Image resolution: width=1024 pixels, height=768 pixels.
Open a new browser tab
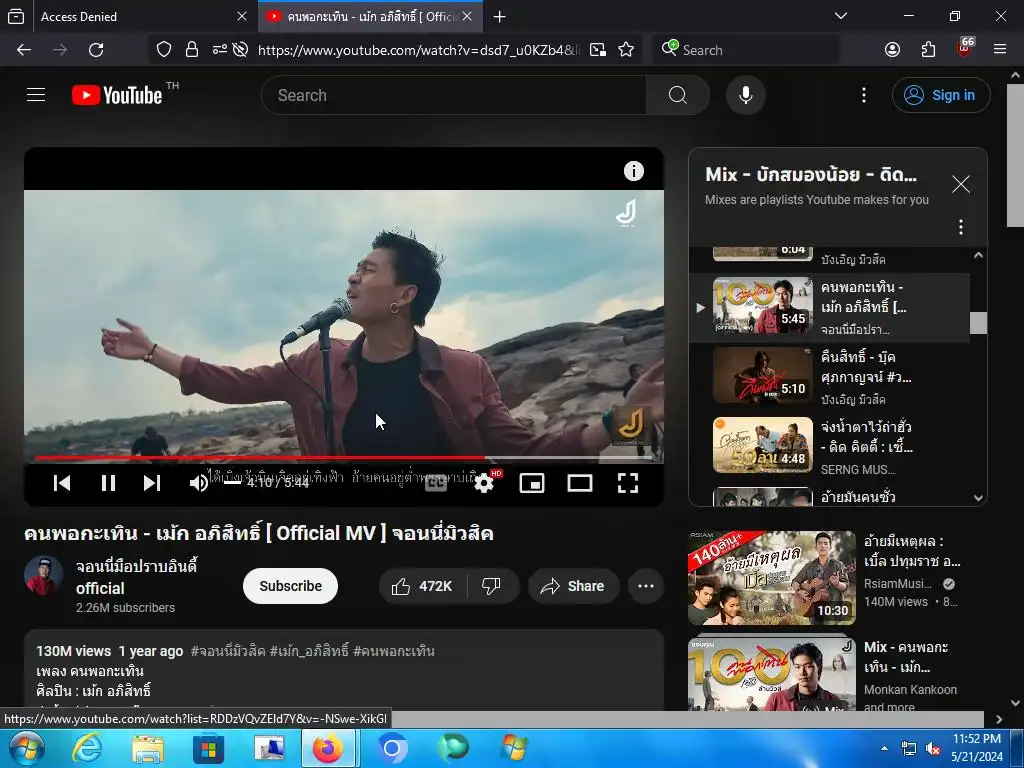(x=500, y=16)
